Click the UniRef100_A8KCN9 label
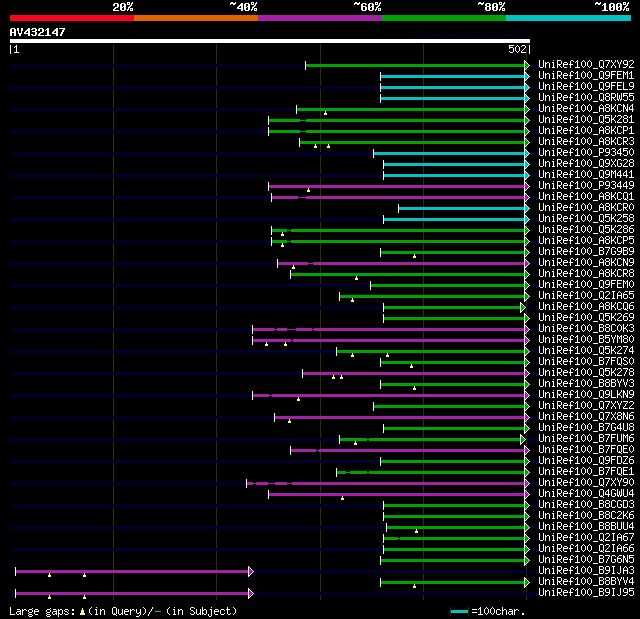640x619 pixels. pyautogui.click(x=586, y=263)
